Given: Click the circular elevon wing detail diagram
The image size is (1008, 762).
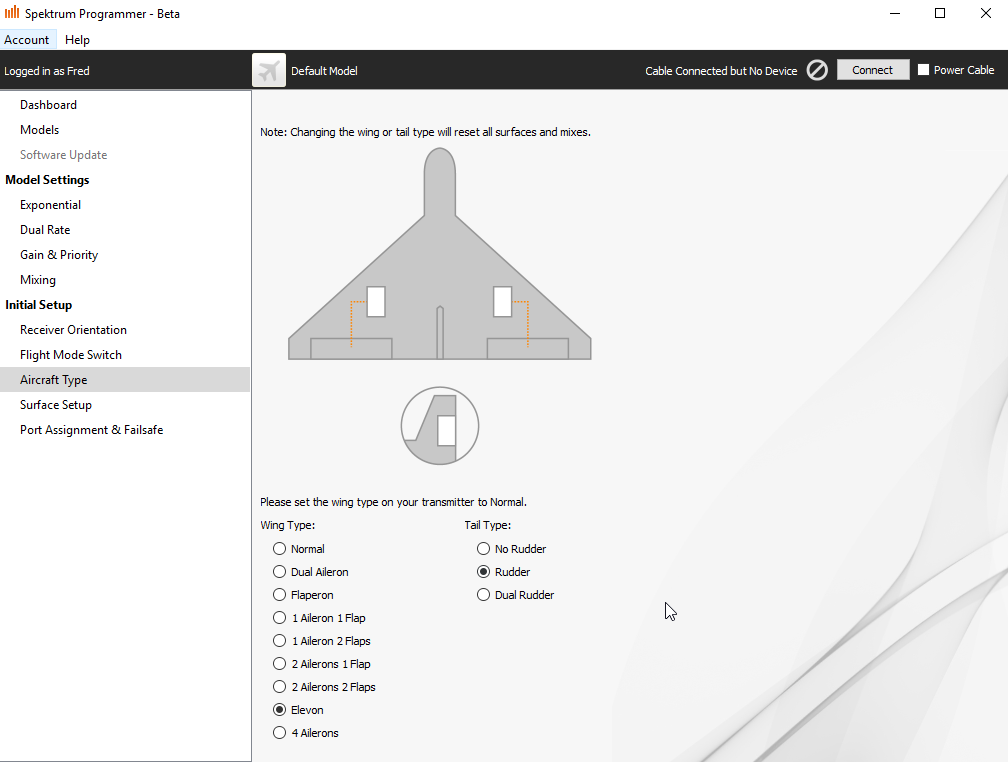Looking at the screenshot, I should point(440,426).
